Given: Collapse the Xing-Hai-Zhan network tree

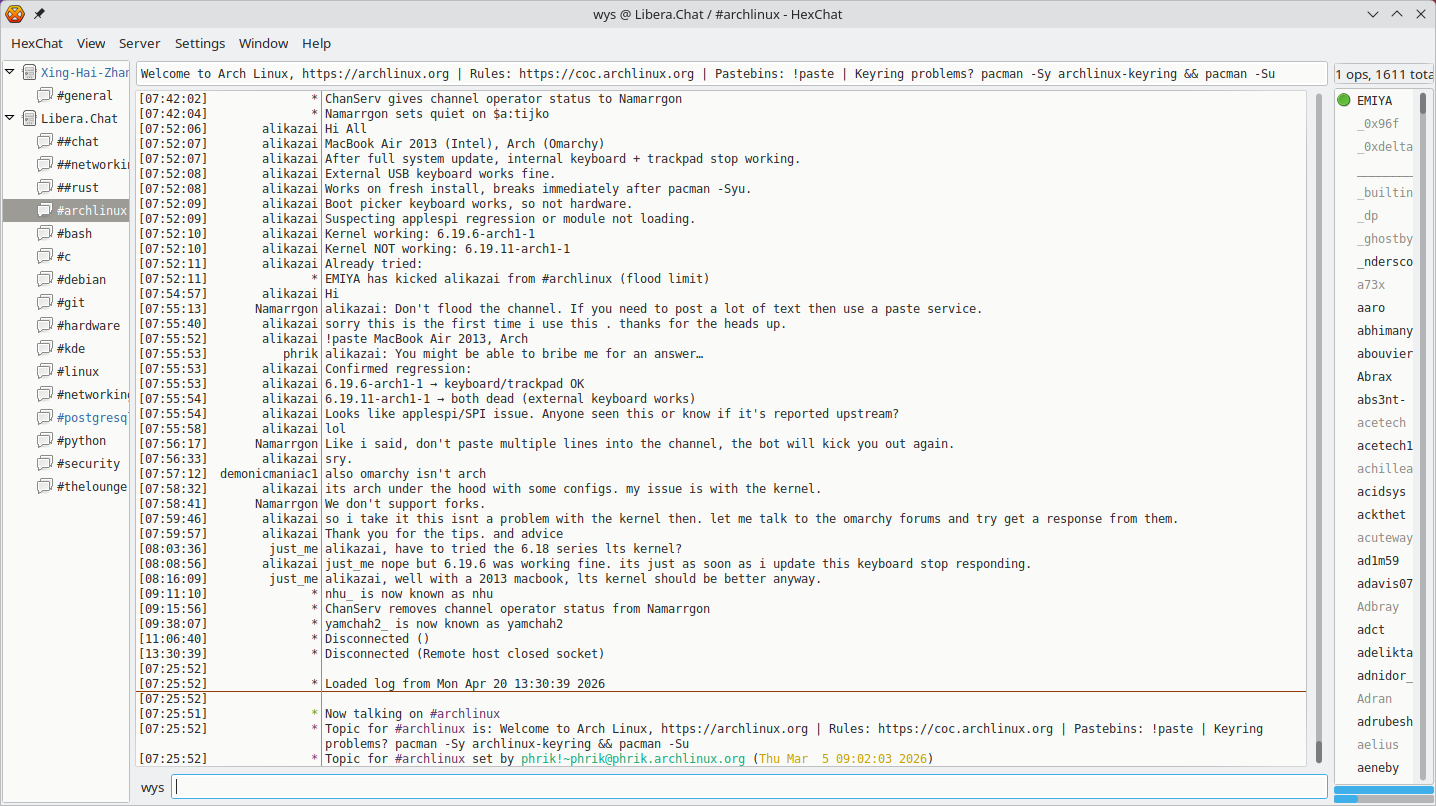Looking at the screenshot, I should (x=10, y=72).
